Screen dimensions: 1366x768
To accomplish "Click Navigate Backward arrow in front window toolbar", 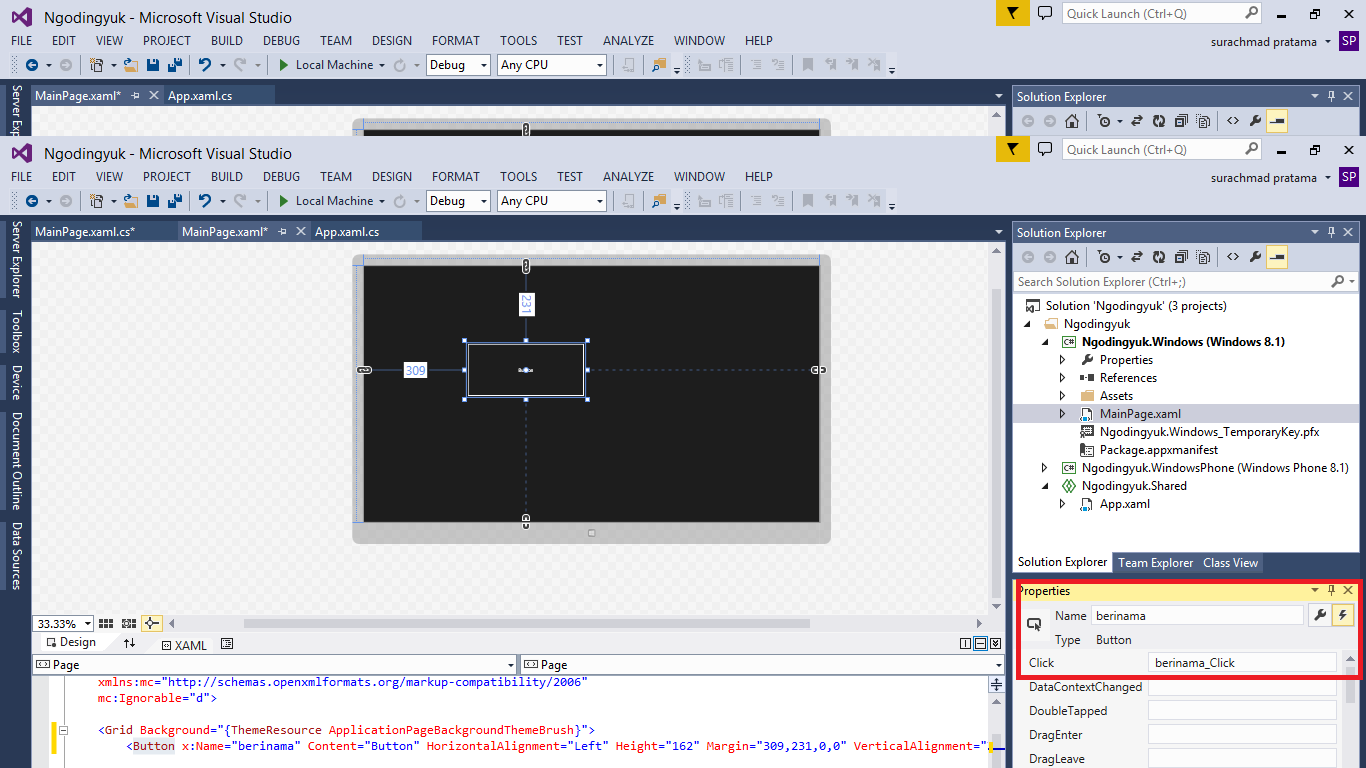I will click(x=32, y=201).
